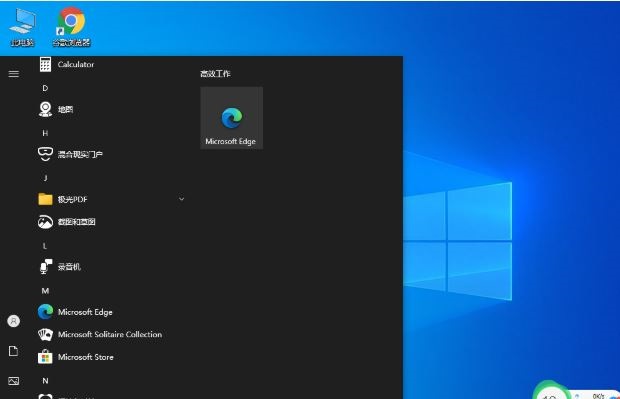The height and width of the screenshot is (399, 620).
Task: Expand the Start menu hamburger button
Action: (x=13, y=74)
